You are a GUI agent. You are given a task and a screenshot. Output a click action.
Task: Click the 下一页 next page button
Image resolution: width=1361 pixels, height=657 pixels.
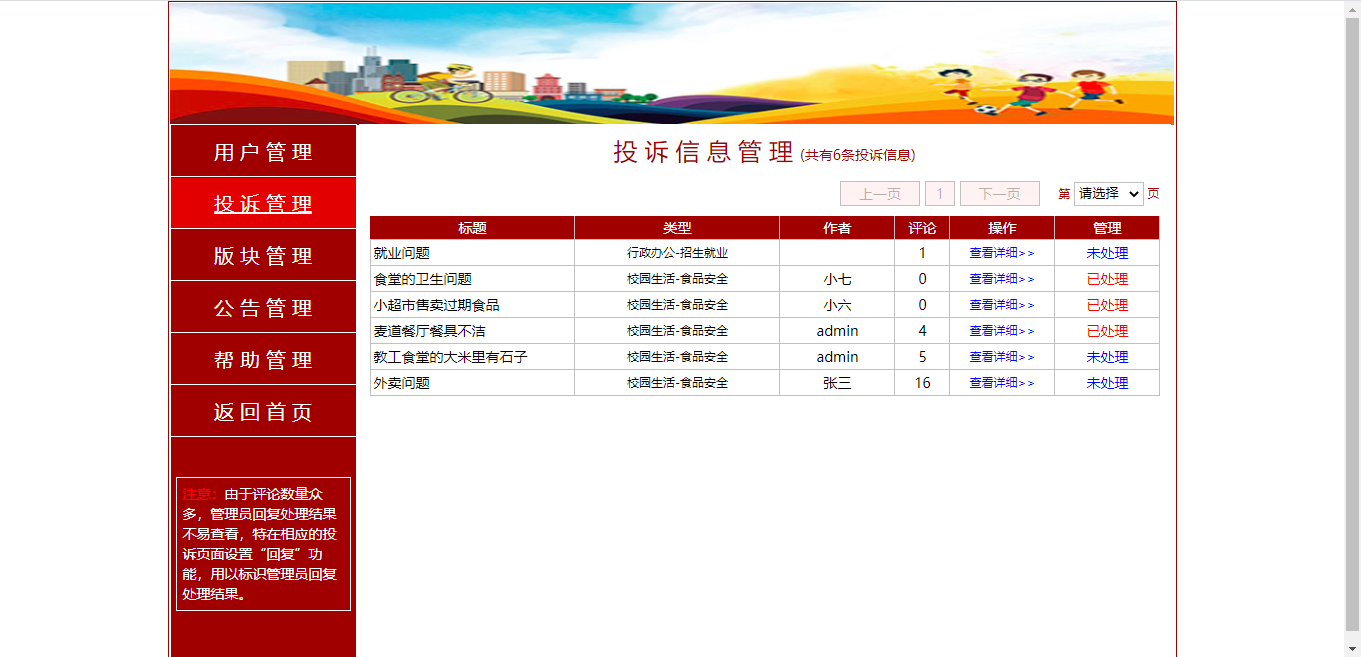[x=1000, y=194]
